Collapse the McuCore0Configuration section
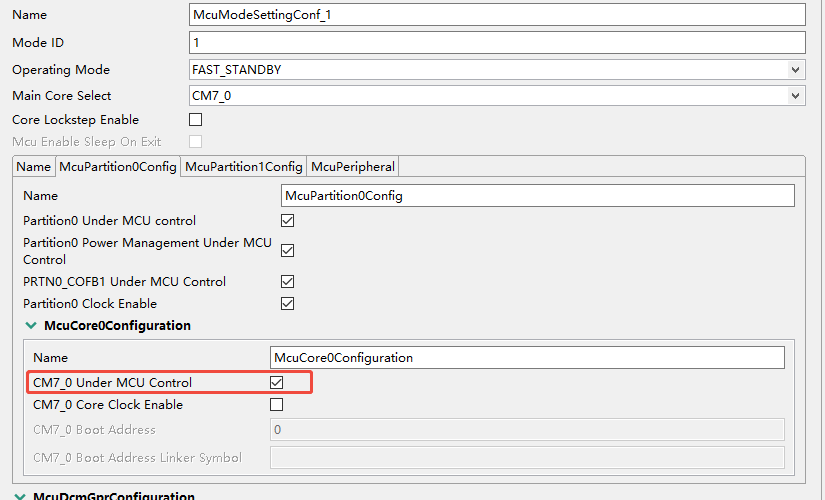The image size is (825, 500). click(32, 326)
